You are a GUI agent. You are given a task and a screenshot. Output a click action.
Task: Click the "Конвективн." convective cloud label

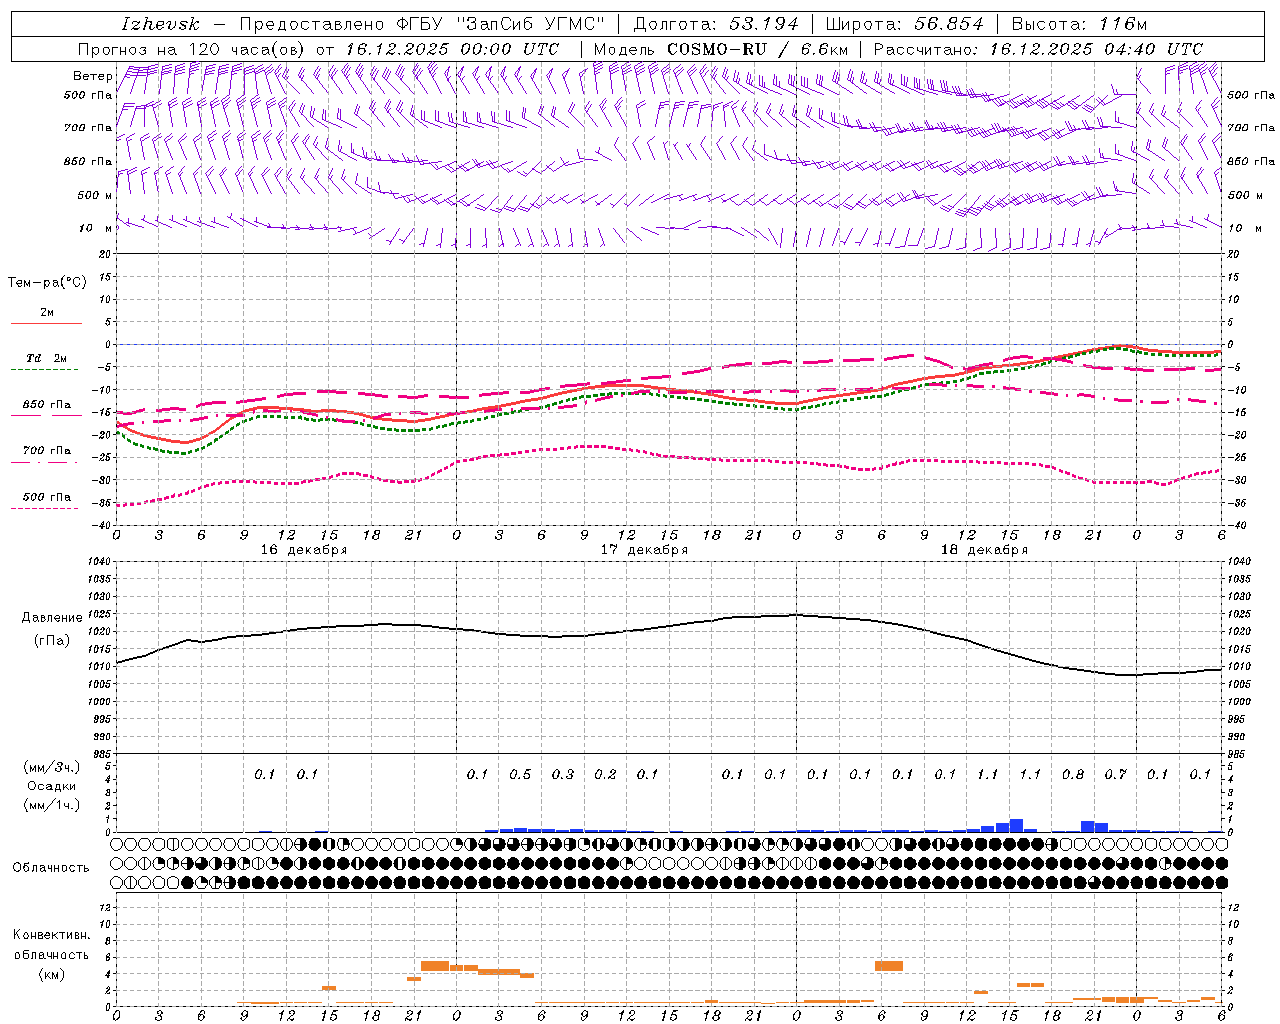[51, 936]
